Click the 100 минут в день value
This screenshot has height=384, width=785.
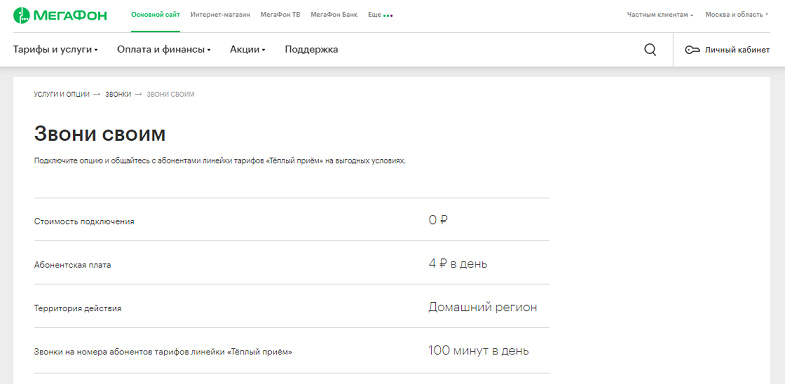click(479, 350)
